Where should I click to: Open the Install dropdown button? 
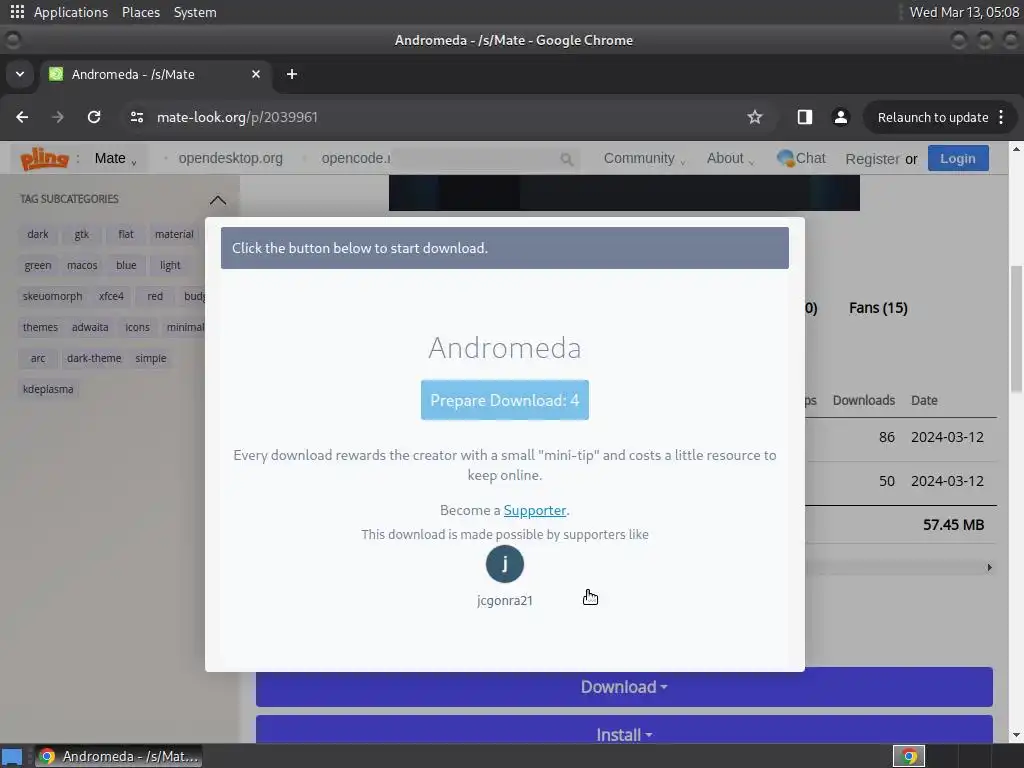(x=624, y=730)
